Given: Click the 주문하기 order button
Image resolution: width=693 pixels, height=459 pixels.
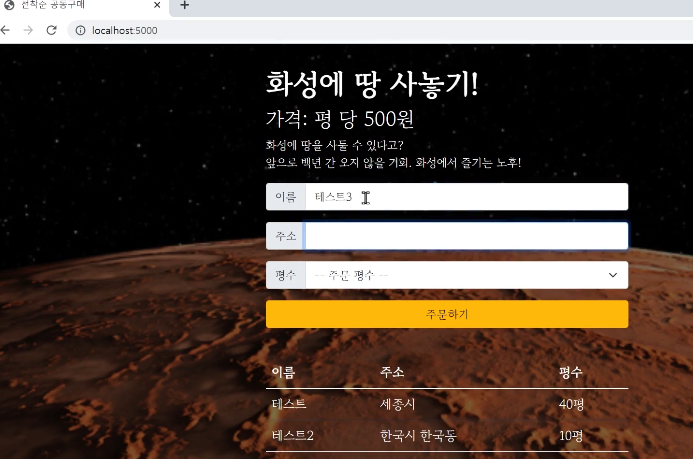Looking at the screenshot, I should pos(447,314).
